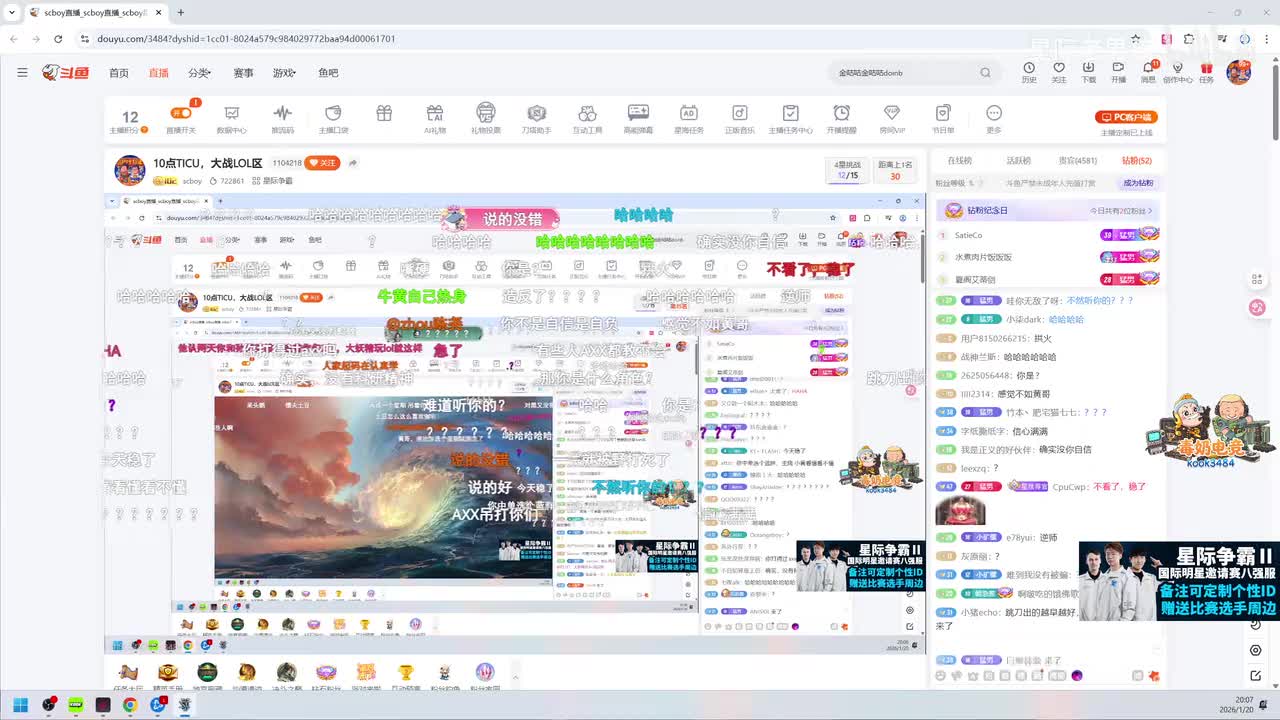Open the 互动工具 interaction tools
This screenshot has width=1280, height=720.
(587, 120)
